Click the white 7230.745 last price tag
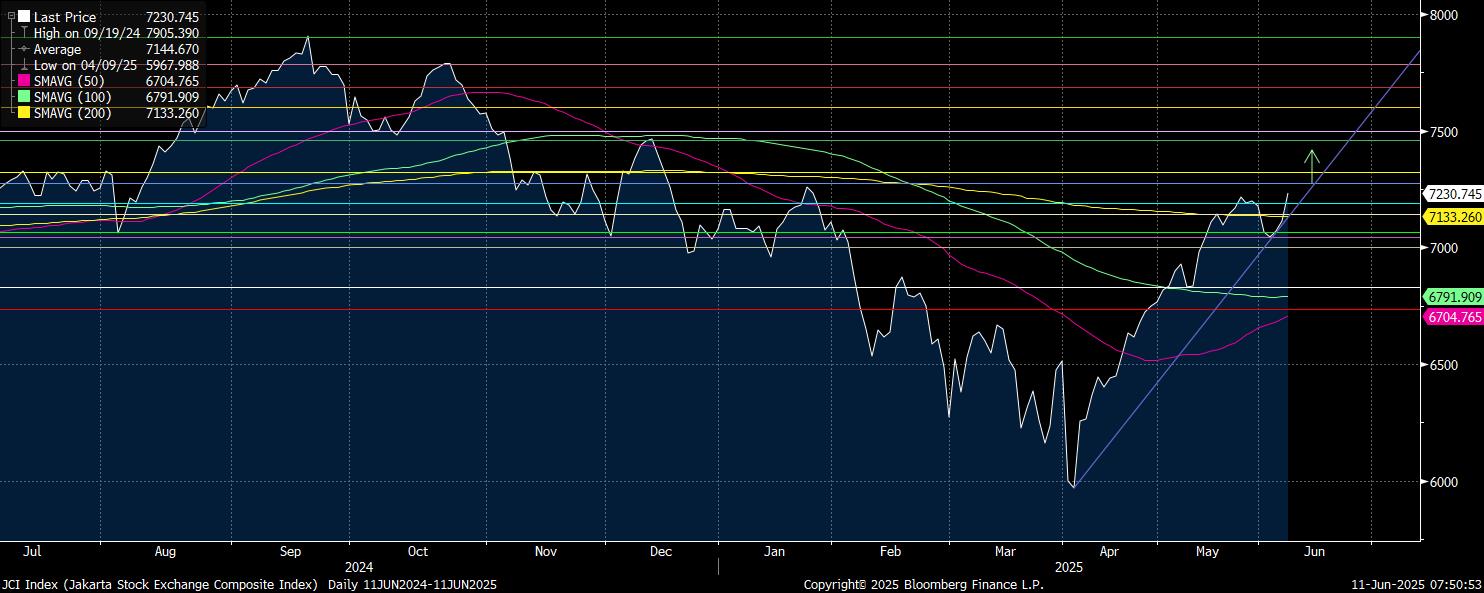The height and width of the screenshot is (593, 1484). coord(1454,194)
